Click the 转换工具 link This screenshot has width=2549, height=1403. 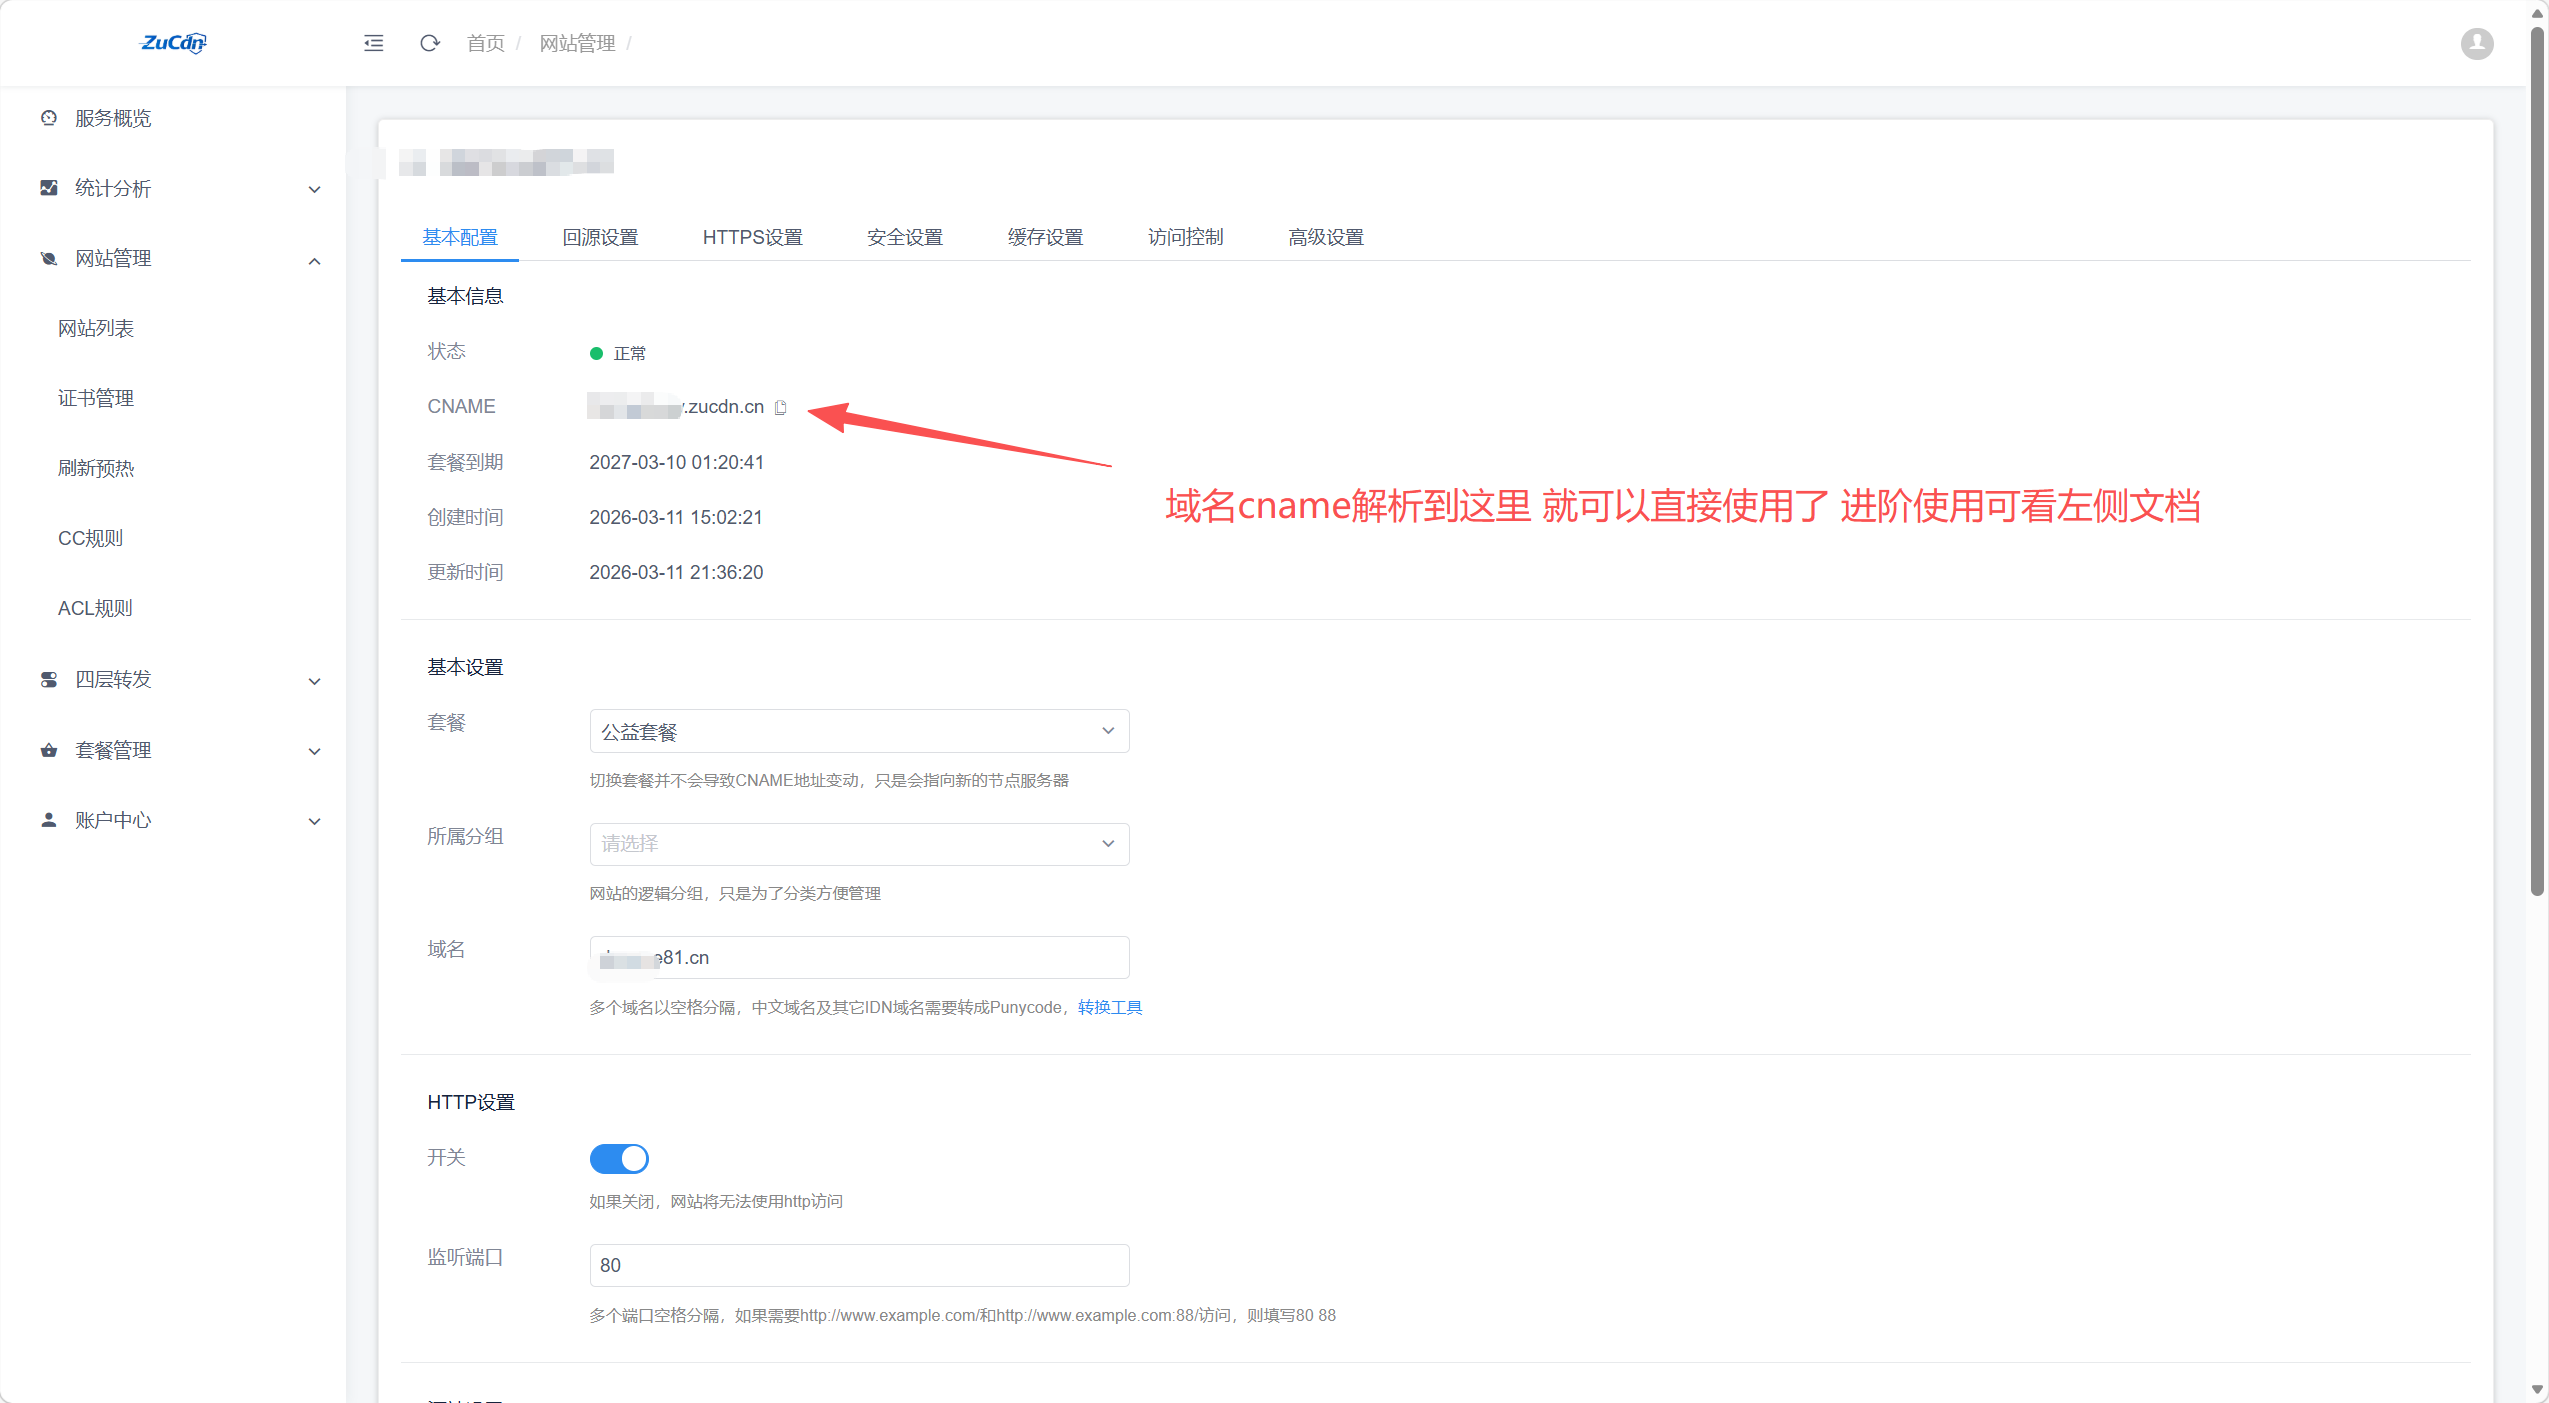point(1109,1007)
